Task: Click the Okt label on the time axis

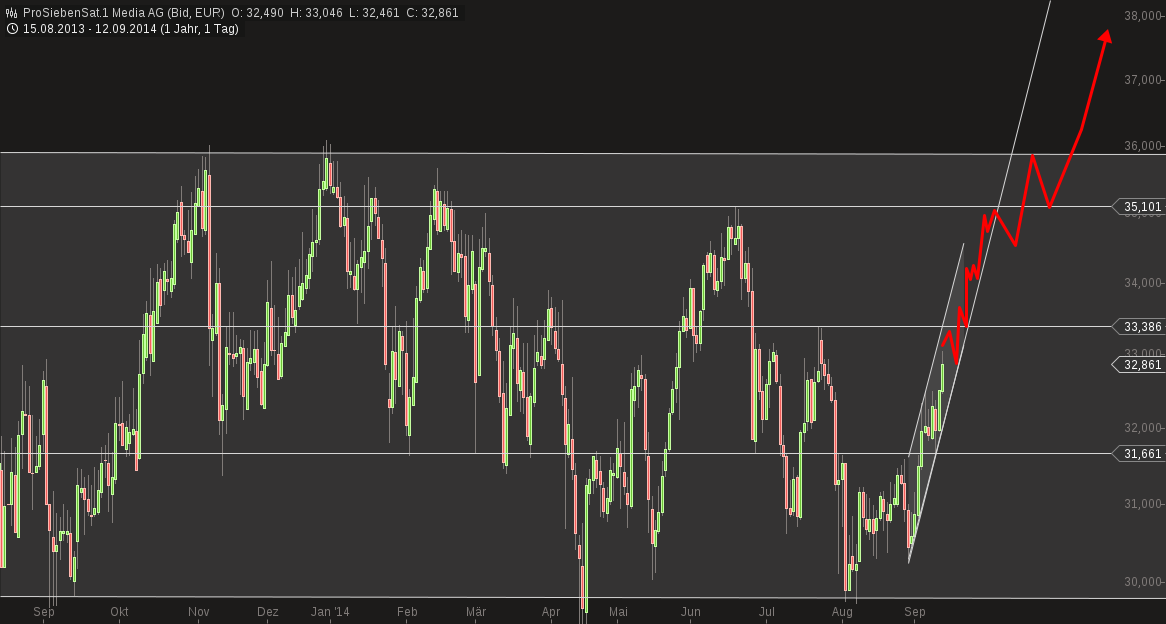Action: 119,612
